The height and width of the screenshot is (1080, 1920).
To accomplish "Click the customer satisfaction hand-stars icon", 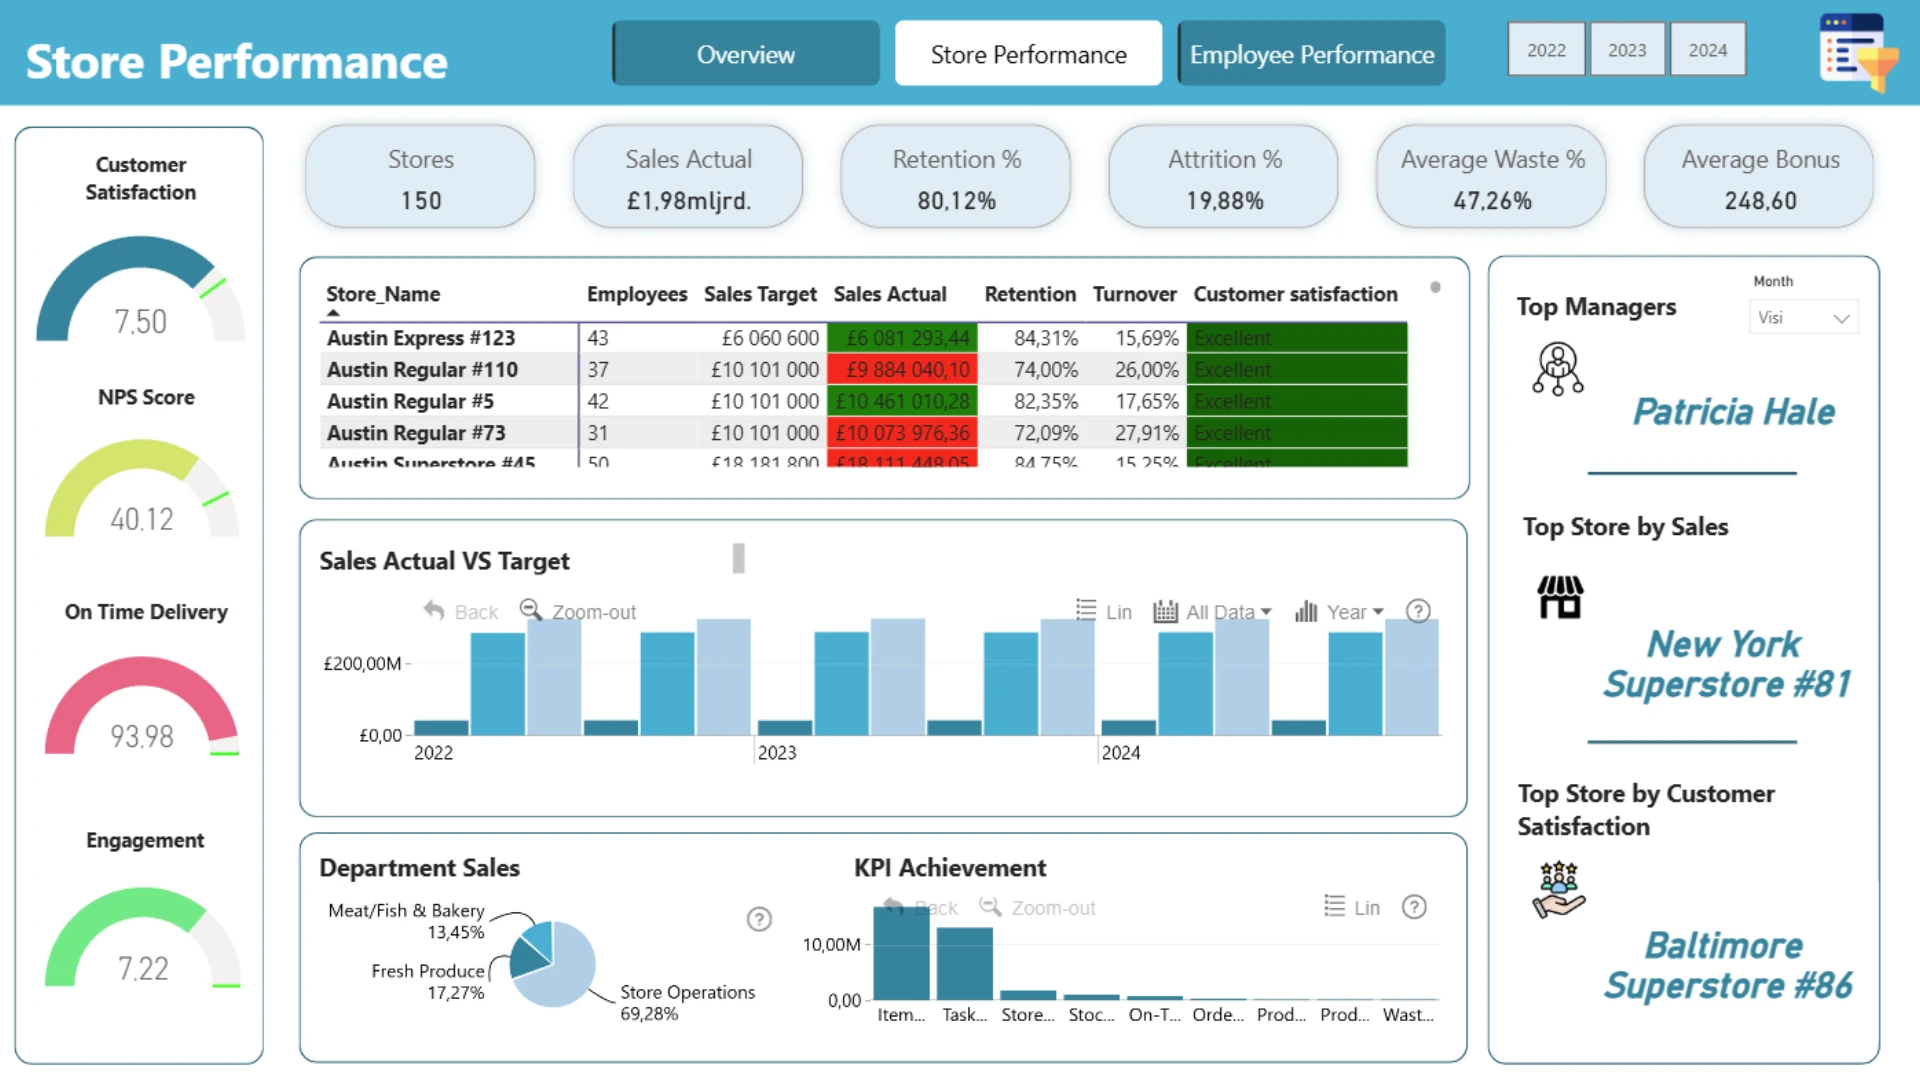I will tap(1558, 890).
